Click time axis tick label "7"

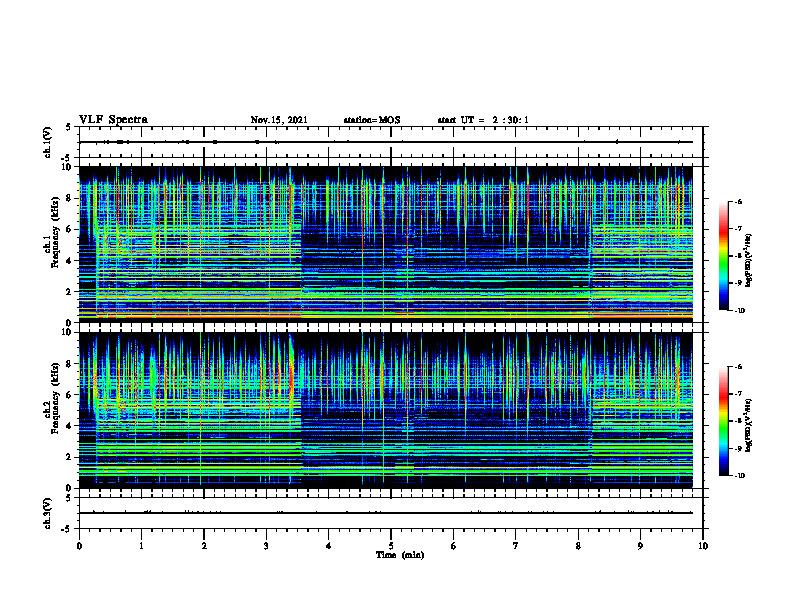(x=516, y=546)
